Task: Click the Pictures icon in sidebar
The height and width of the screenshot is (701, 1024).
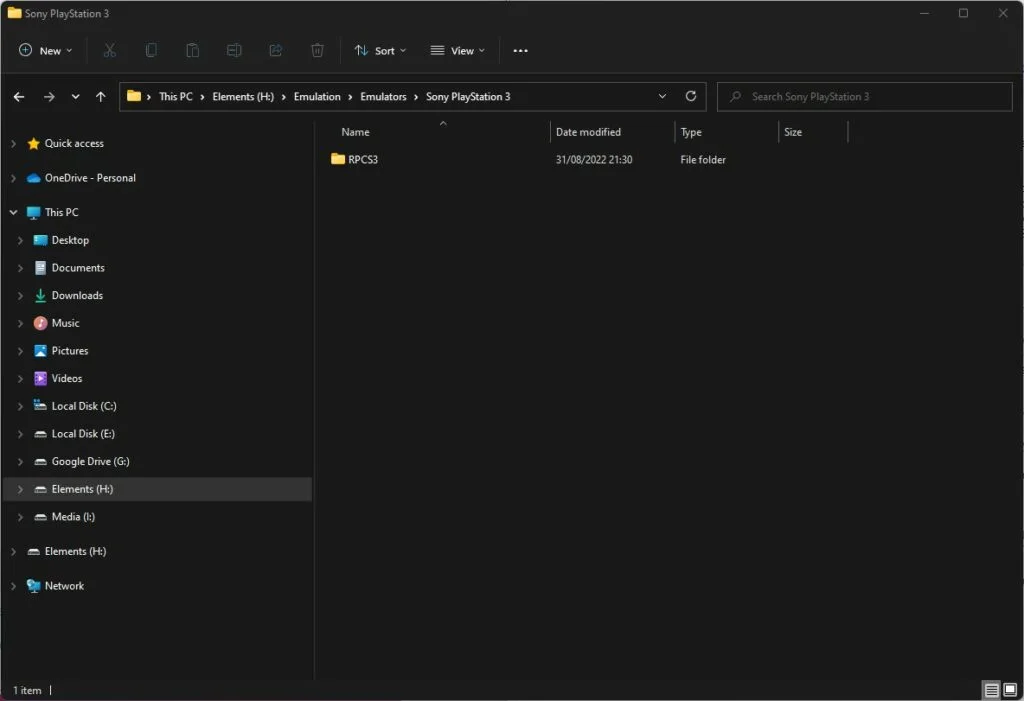Action: click(40, 351)
